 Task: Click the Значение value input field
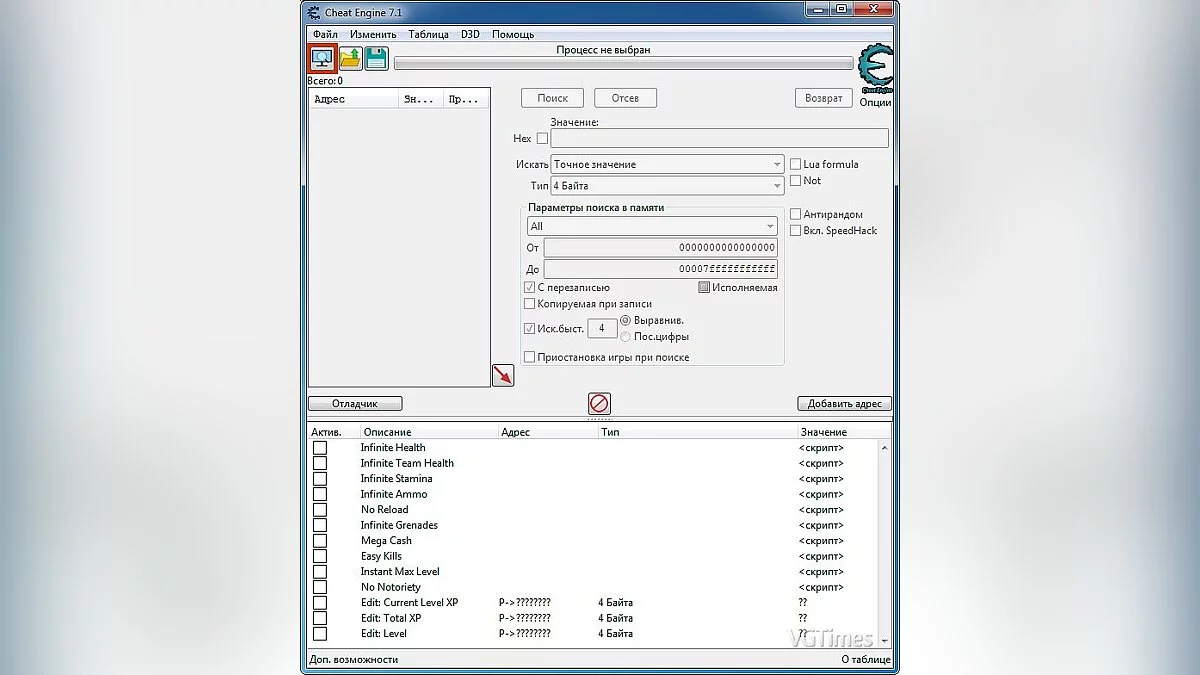(719, 139)
